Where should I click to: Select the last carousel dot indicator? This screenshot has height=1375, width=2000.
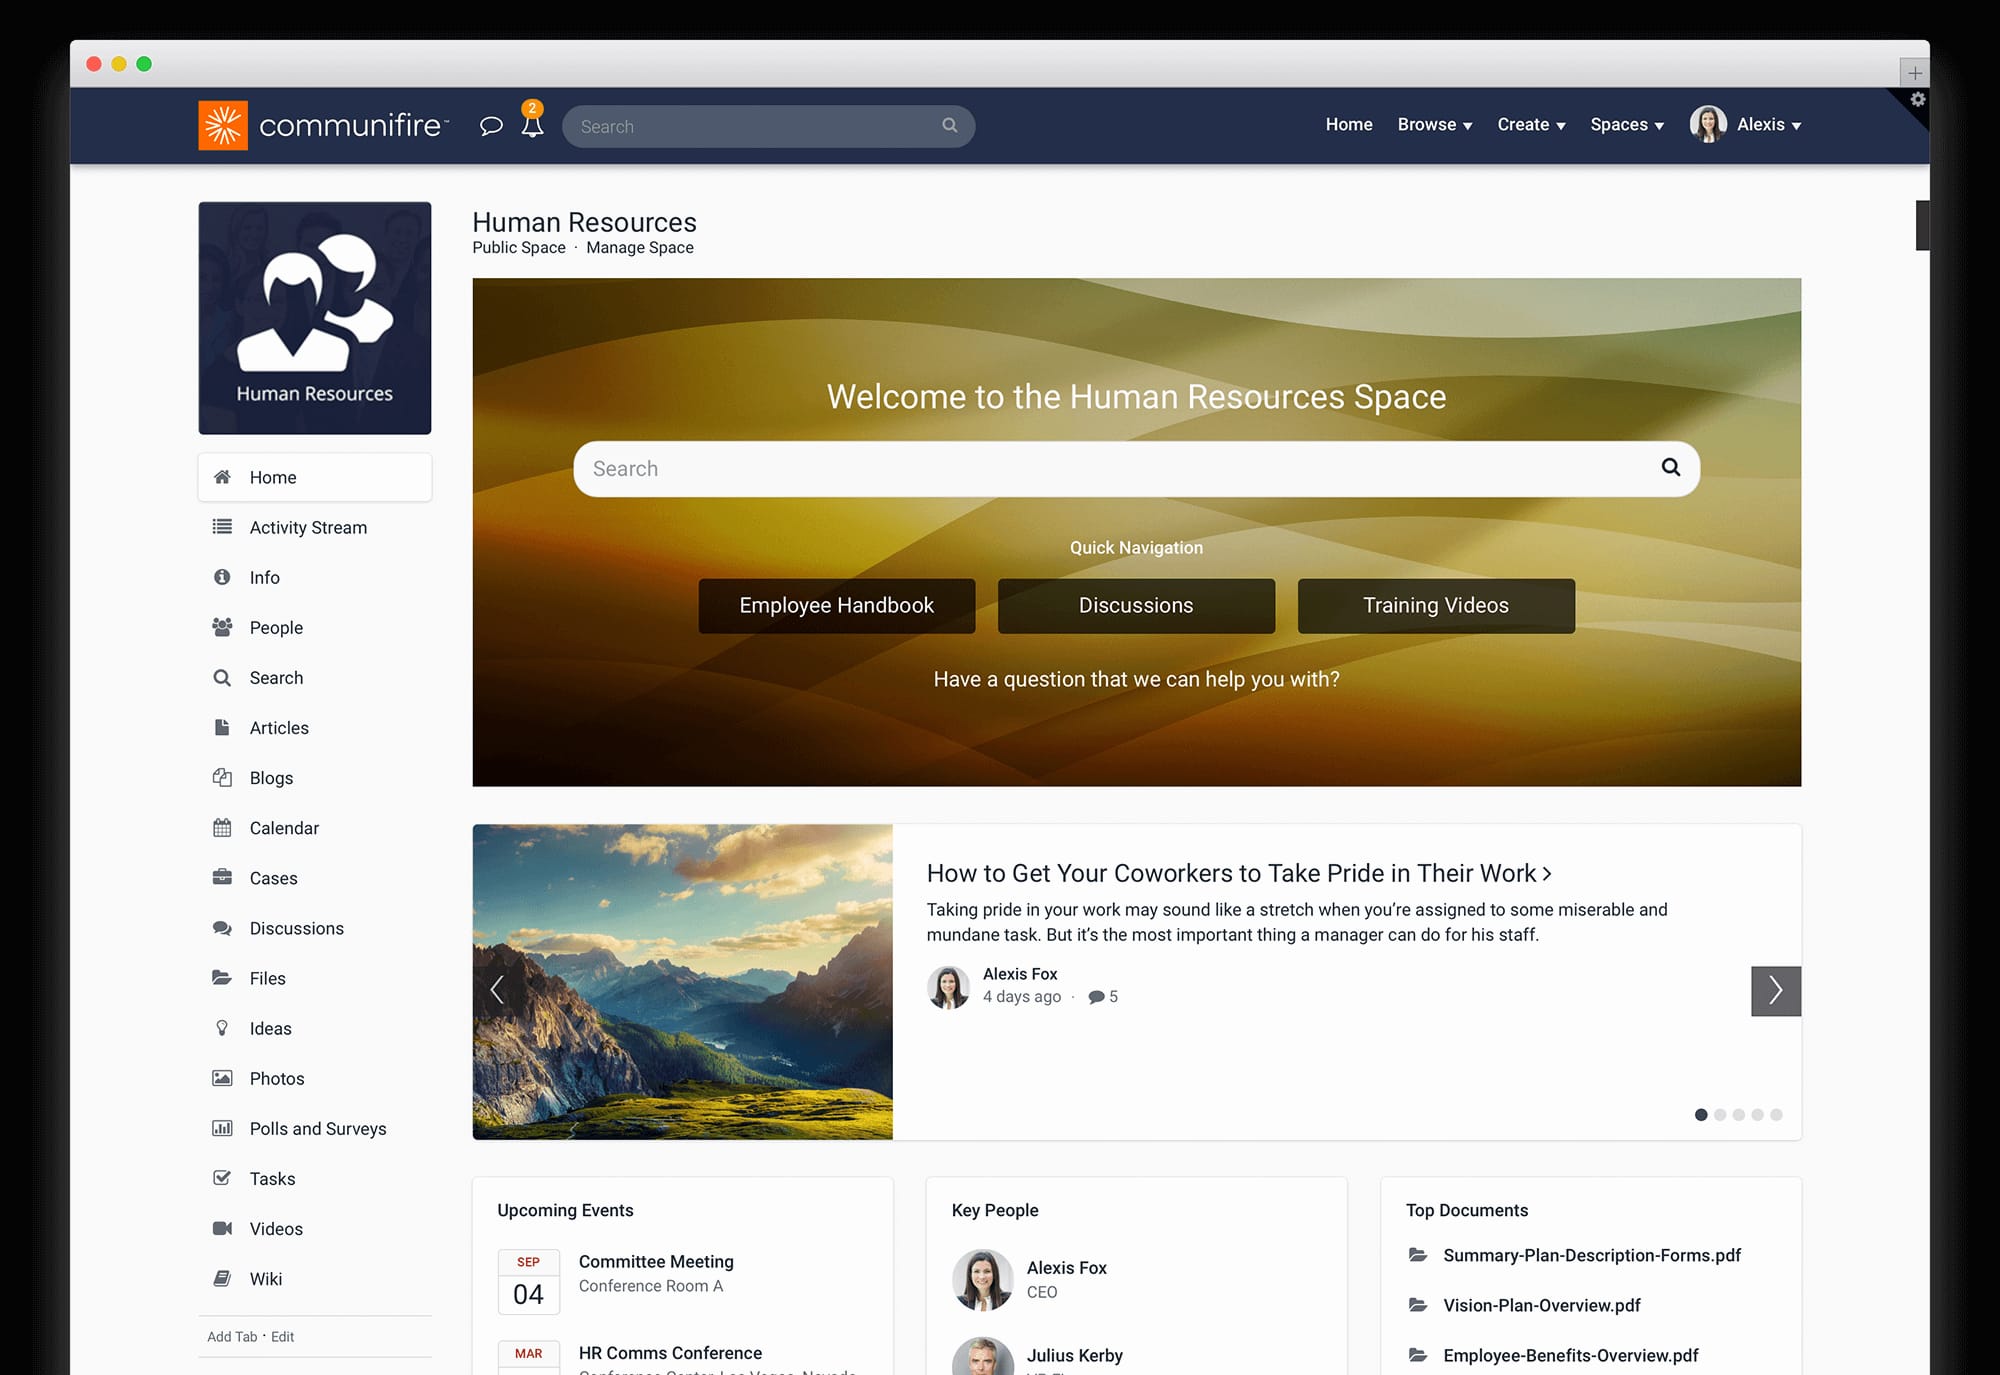tap(1776, 1114)
